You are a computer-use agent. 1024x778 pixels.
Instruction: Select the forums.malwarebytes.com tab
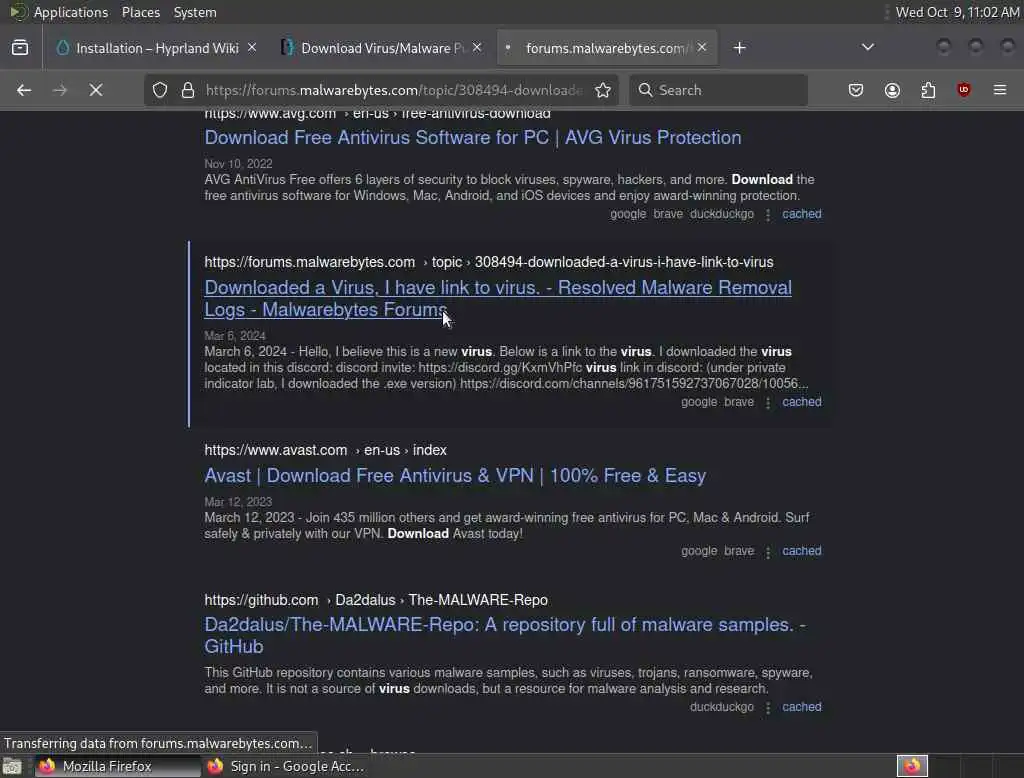coord(607,48)
